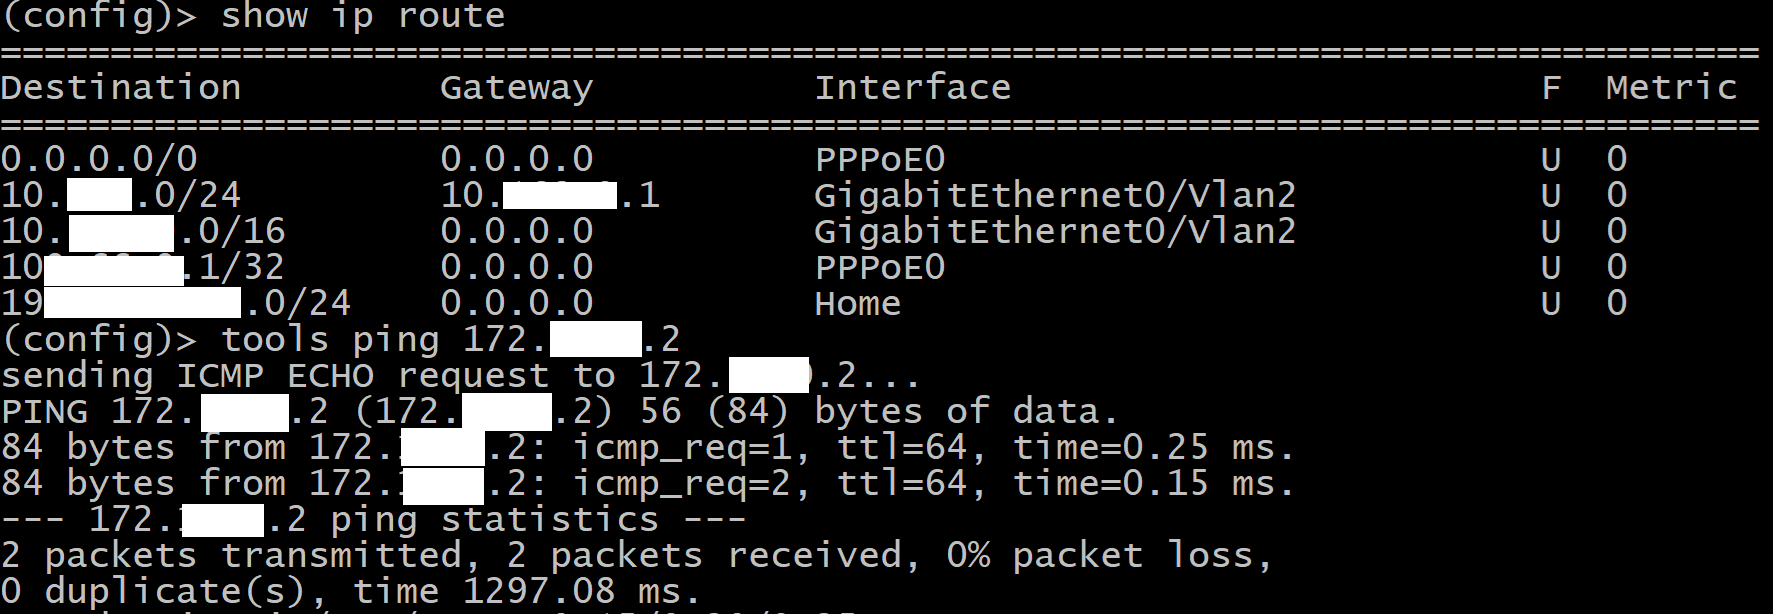Click the Interface column header
Image resolution: width=1773 pixels, height=614 pixels.
(912, 88)
